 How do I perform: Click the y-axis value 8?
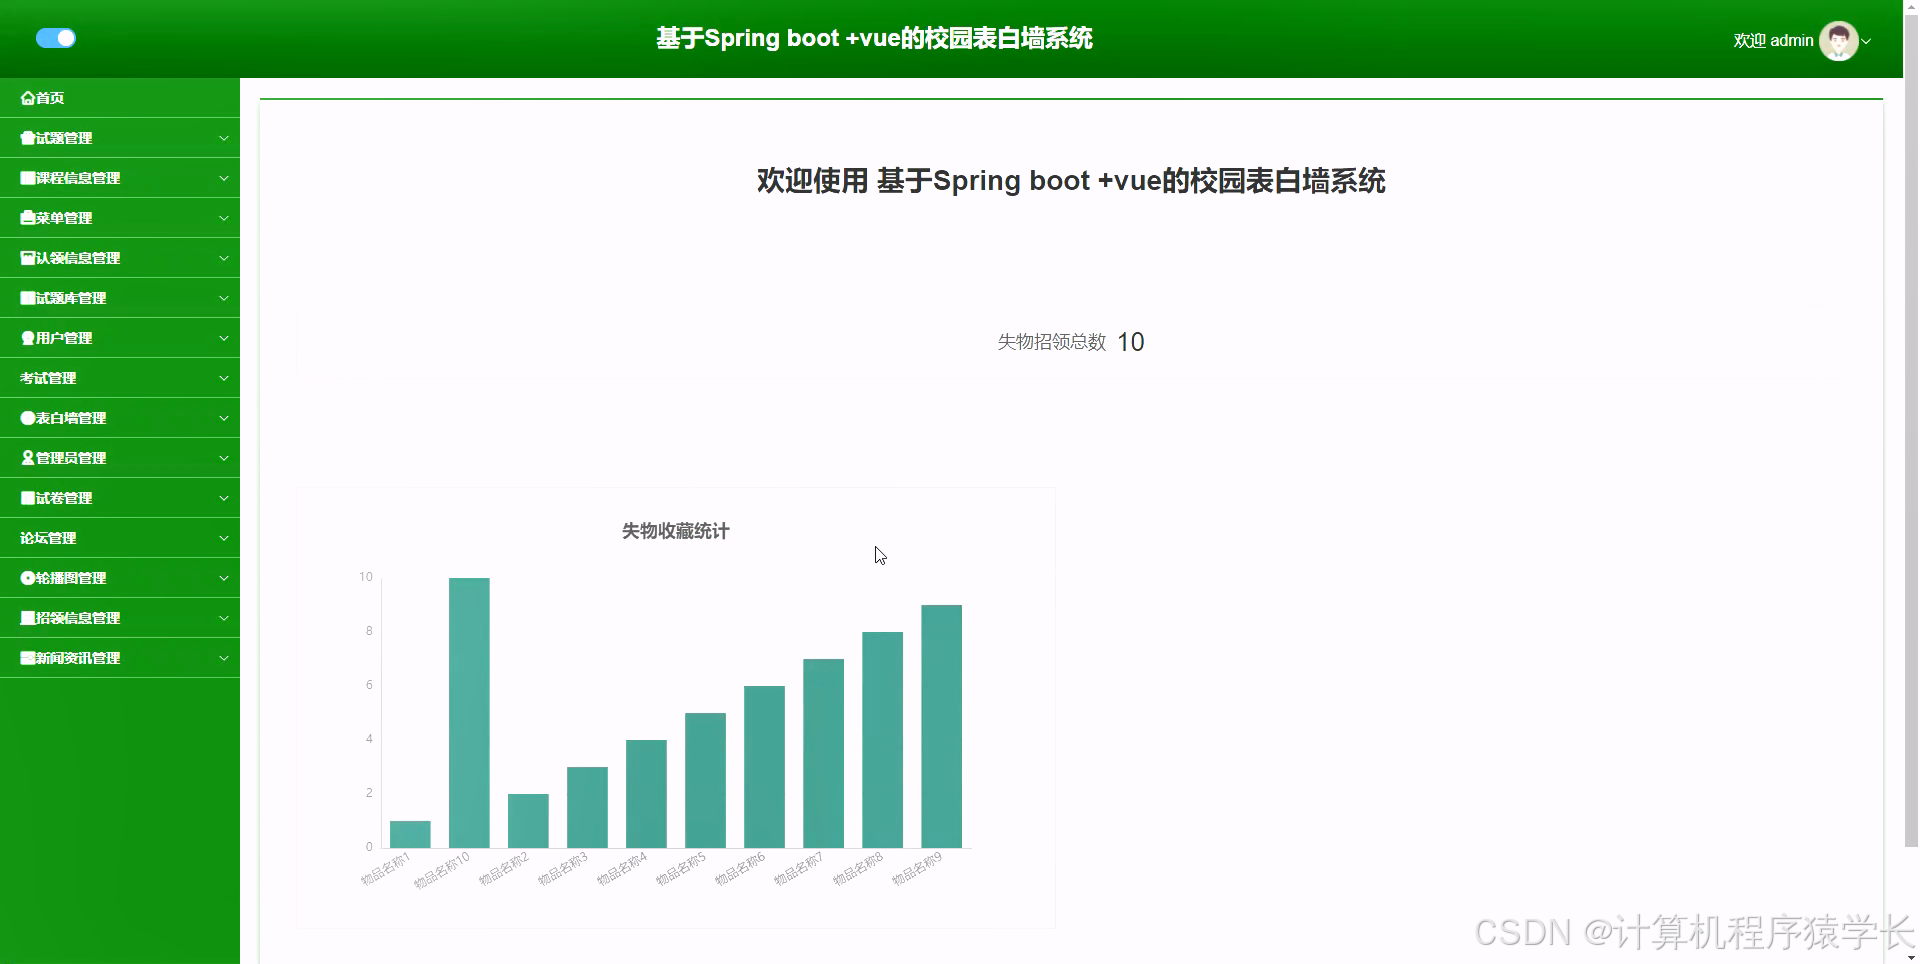tap(369, 631)
